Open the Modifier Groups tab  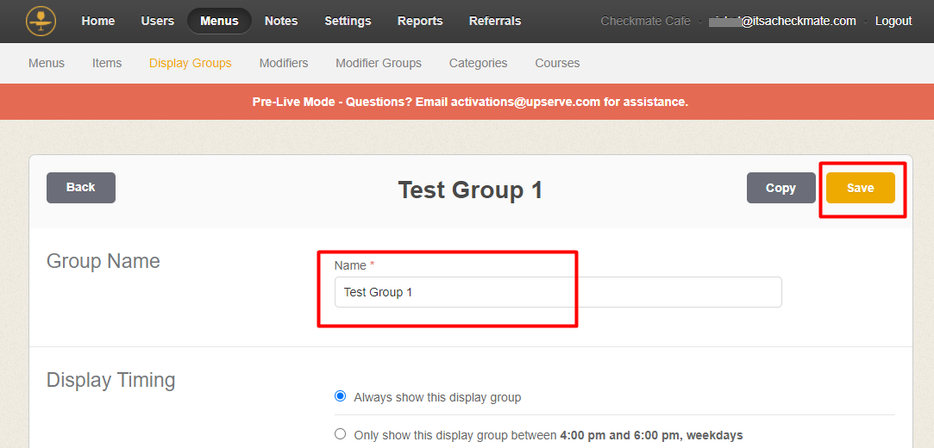coord(378,63)
